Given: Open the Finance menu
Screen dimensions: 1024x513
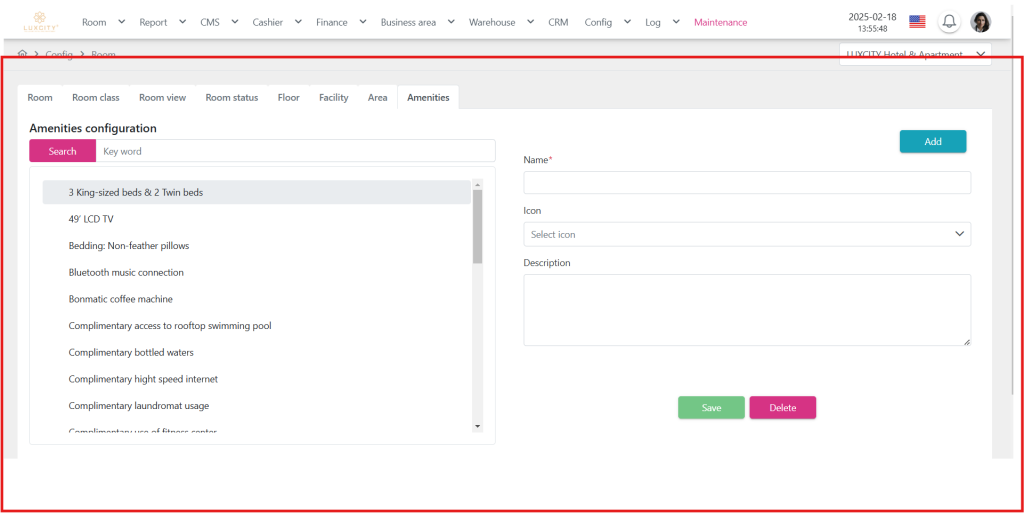Looking at the screenshot, I should click(x=341, y=22).
